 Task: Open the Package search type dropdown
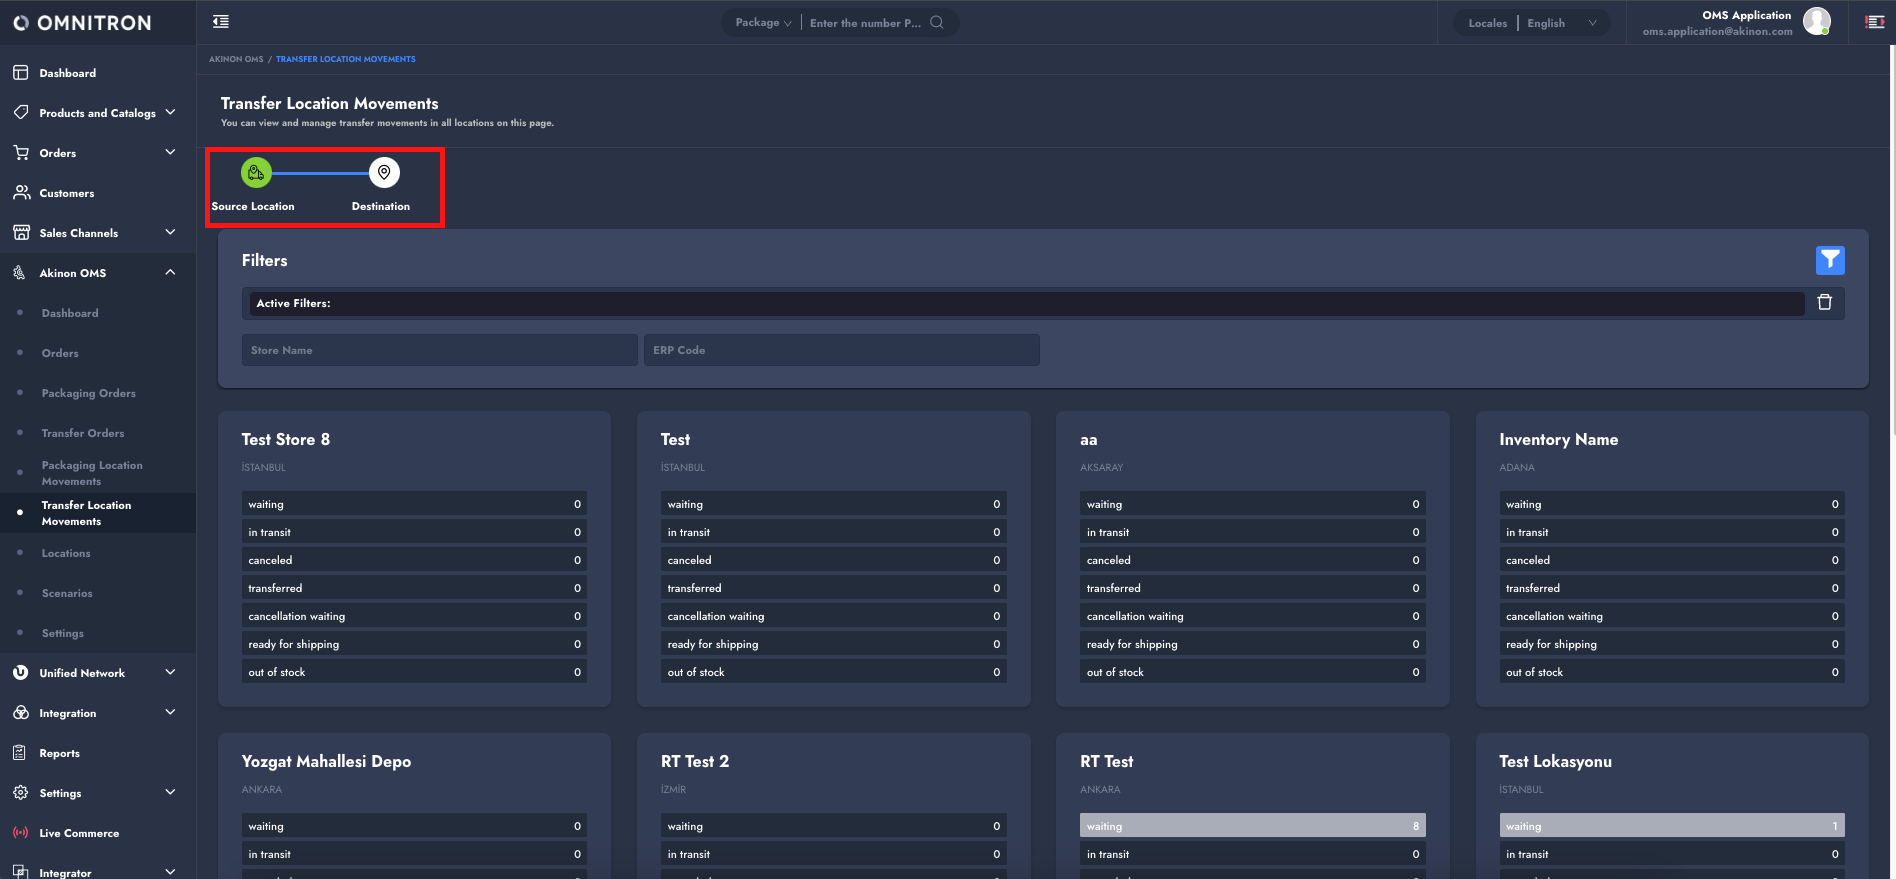763,23
